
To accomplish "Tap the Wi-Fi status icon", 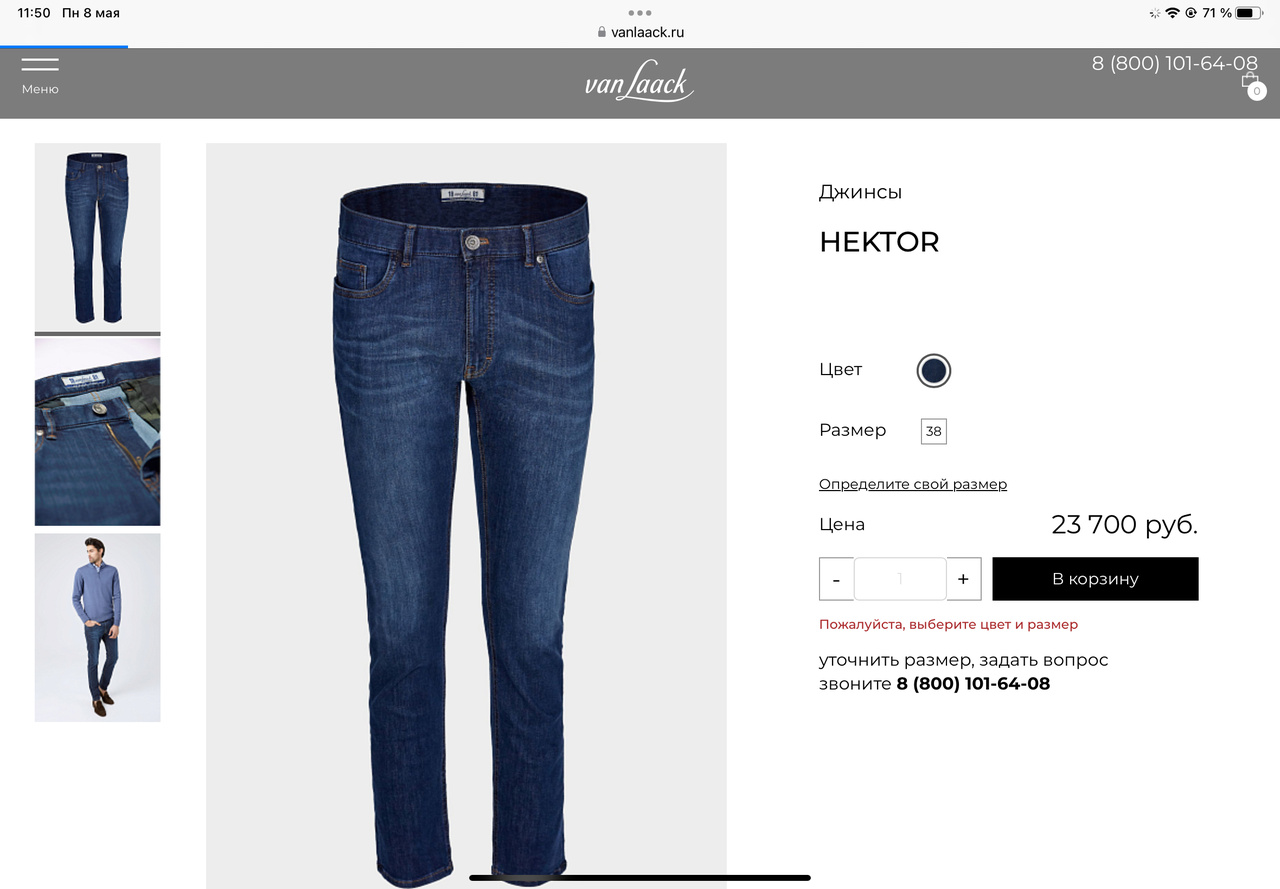I will pyautogui.click(x=1172, y=13).
